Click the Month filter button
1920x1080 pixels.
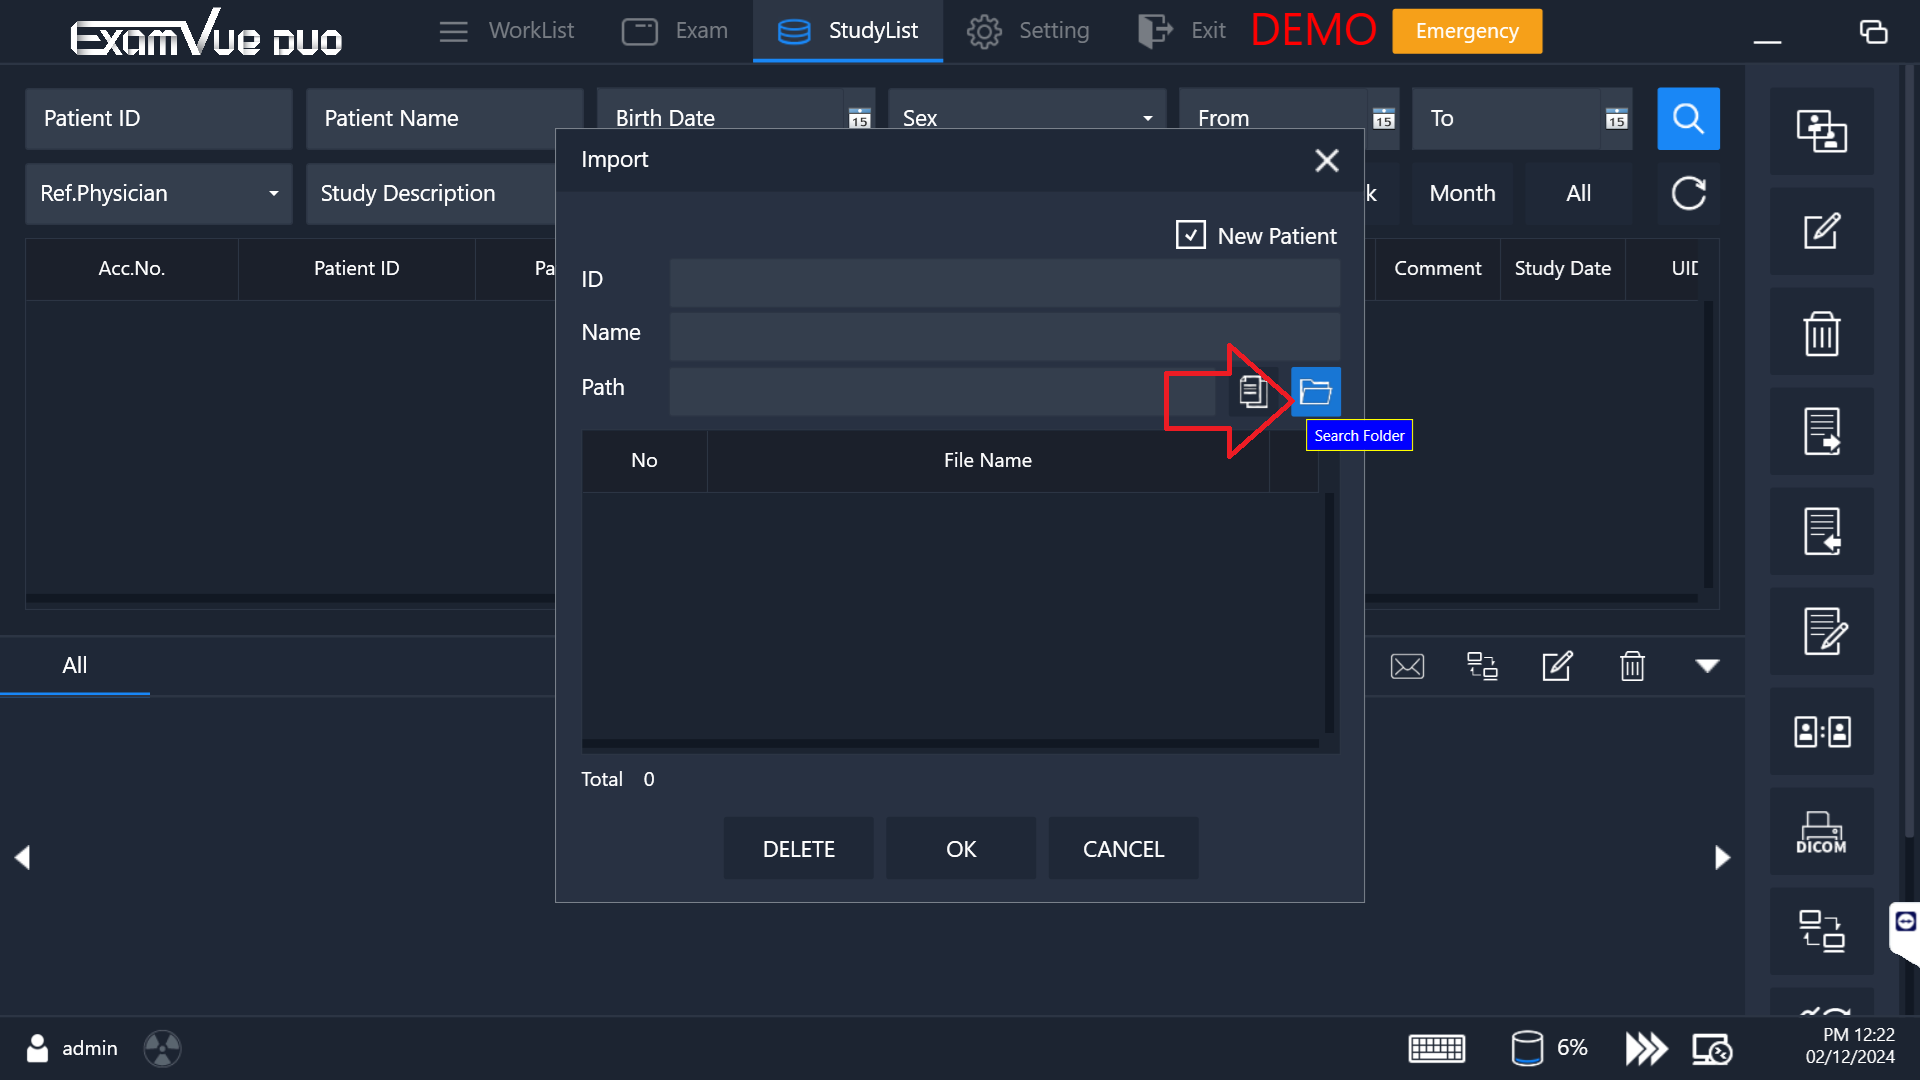1462,194
